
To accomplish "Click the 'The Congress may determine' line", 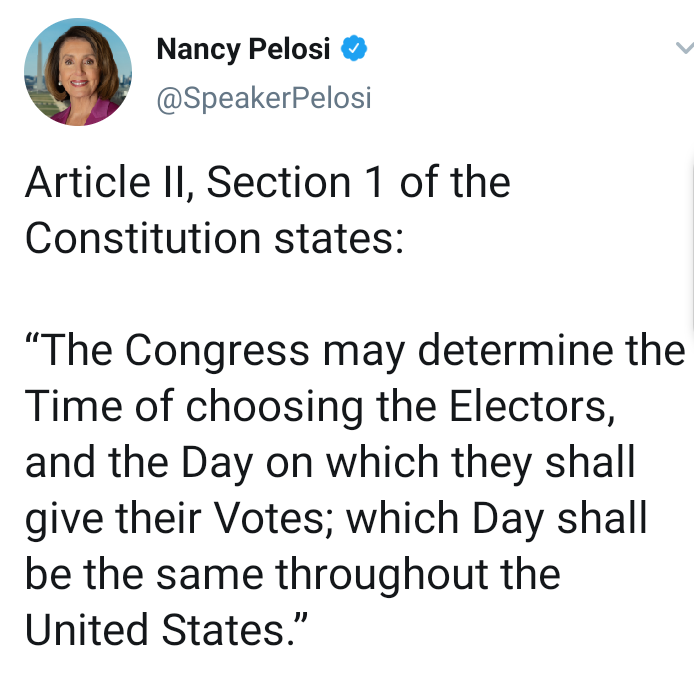I will tap(355, 351).
